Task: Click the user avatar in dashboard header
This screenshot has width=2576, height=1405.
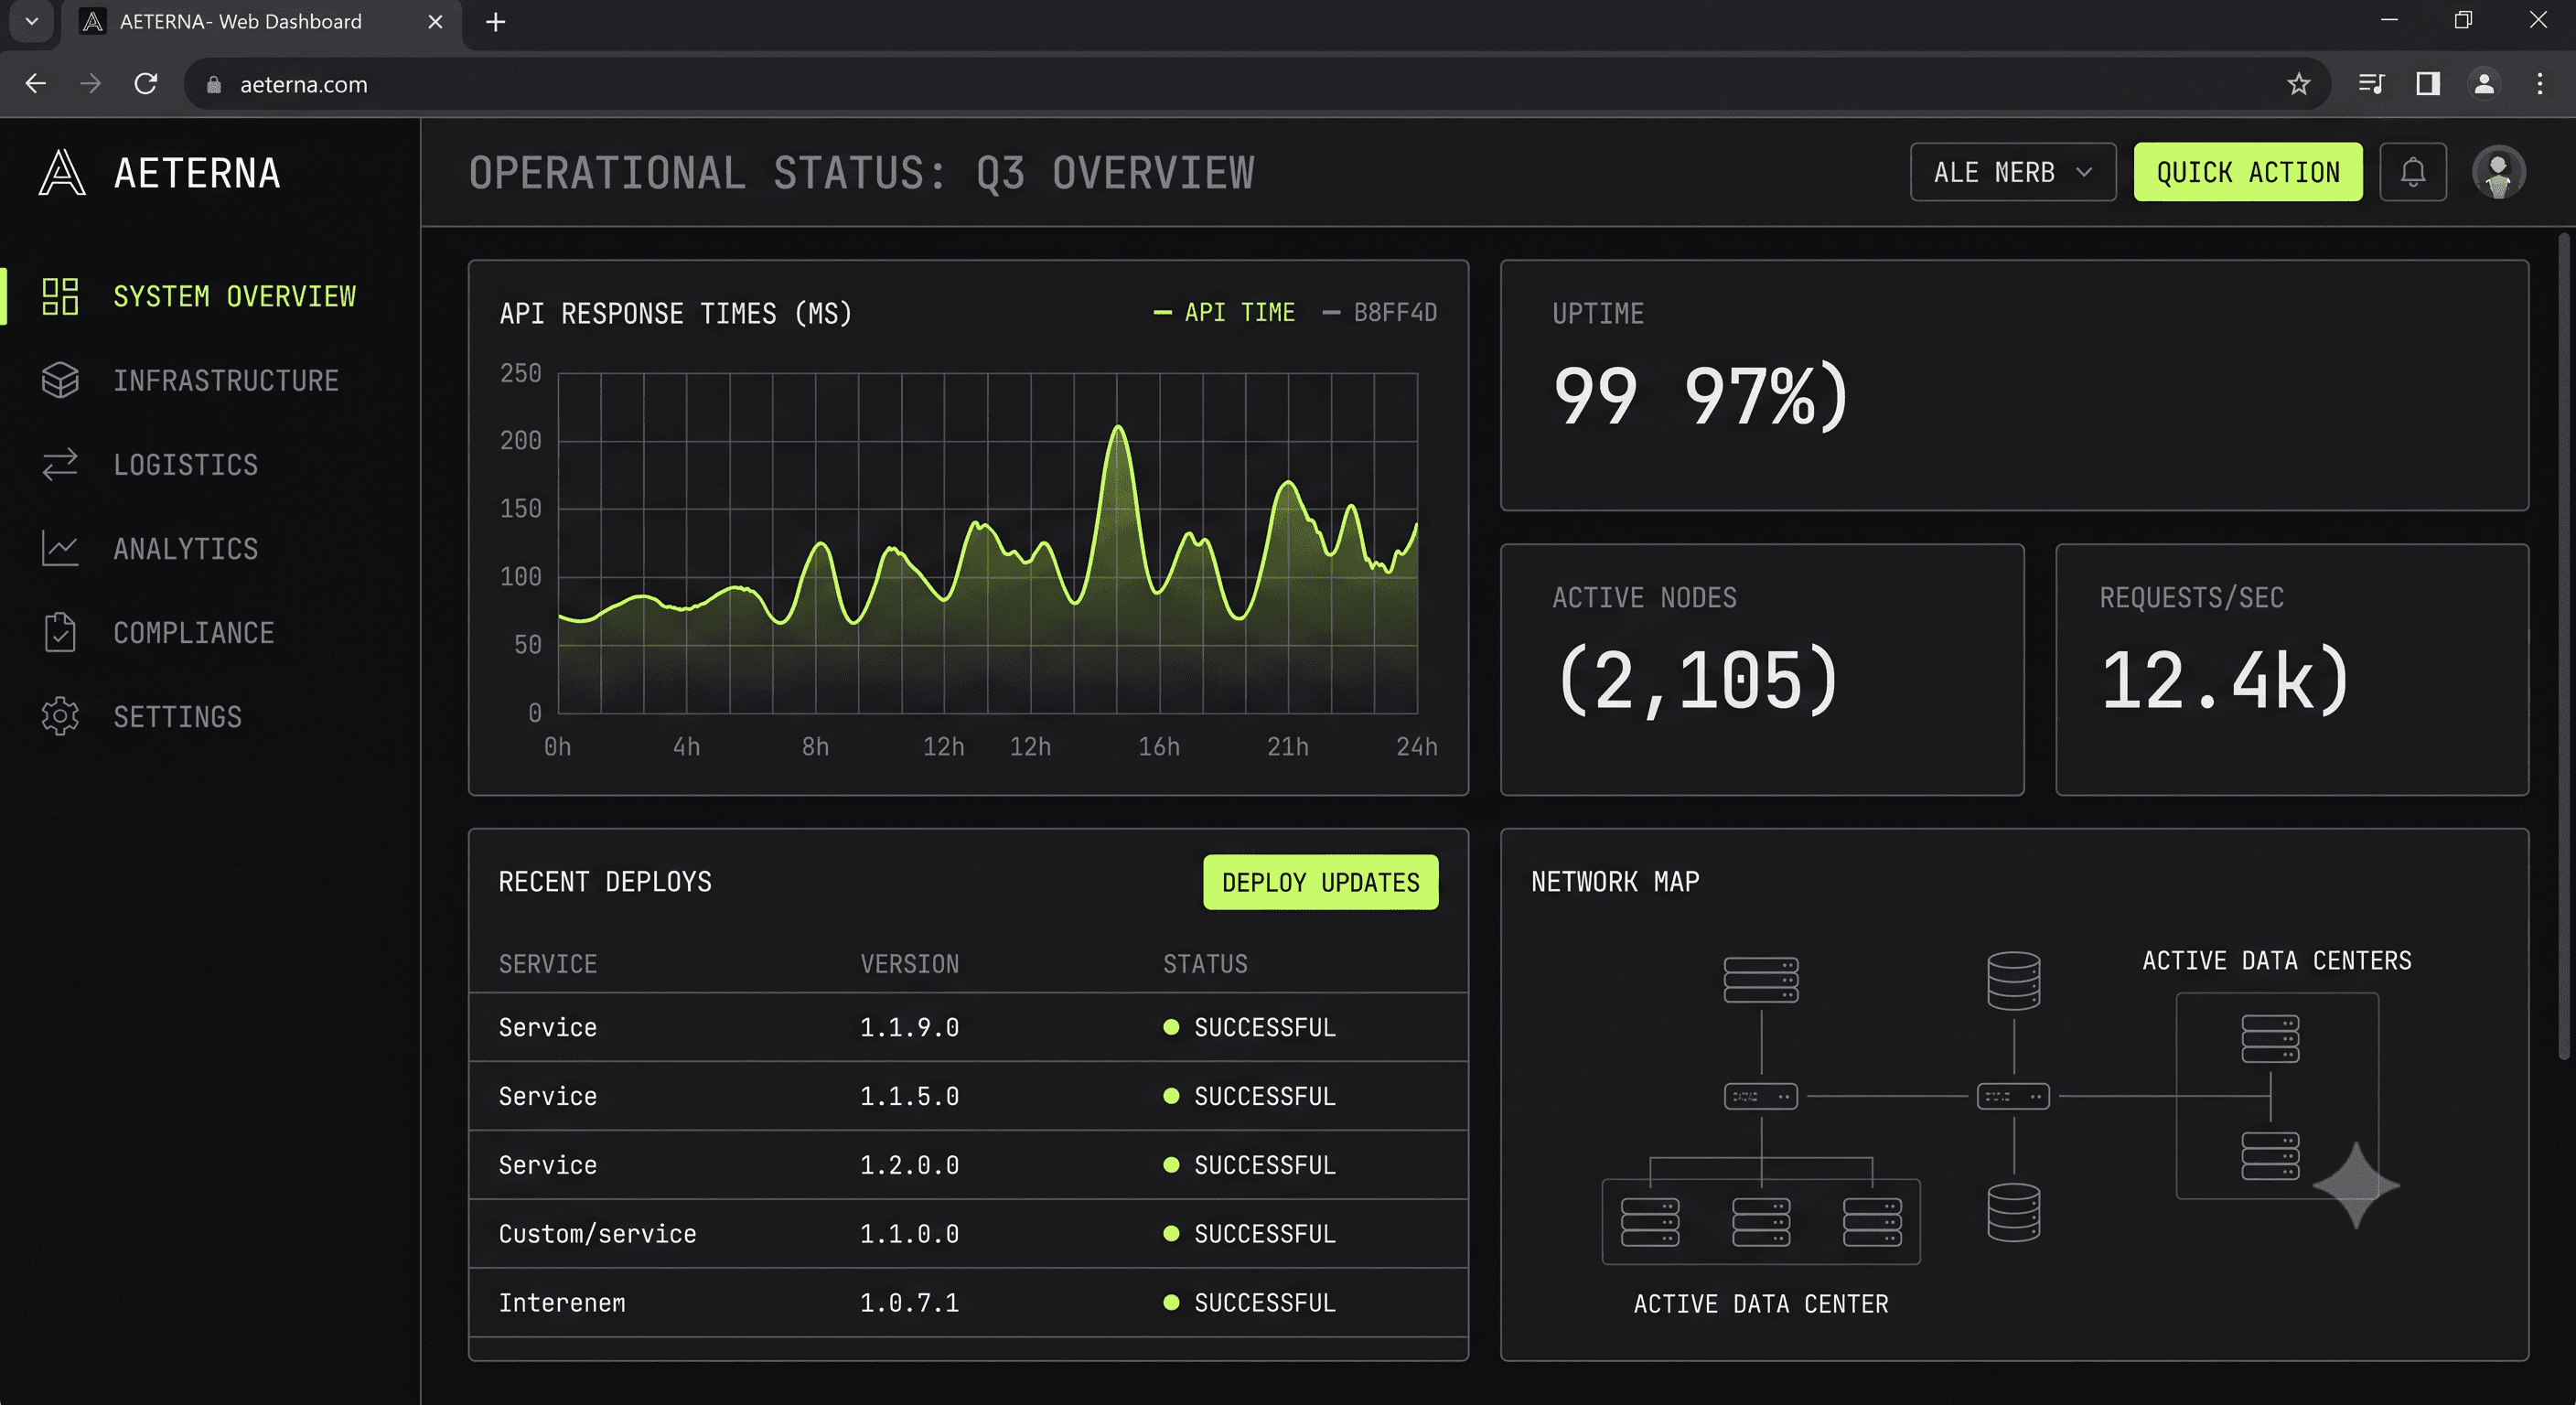Action: (2498, 172)
